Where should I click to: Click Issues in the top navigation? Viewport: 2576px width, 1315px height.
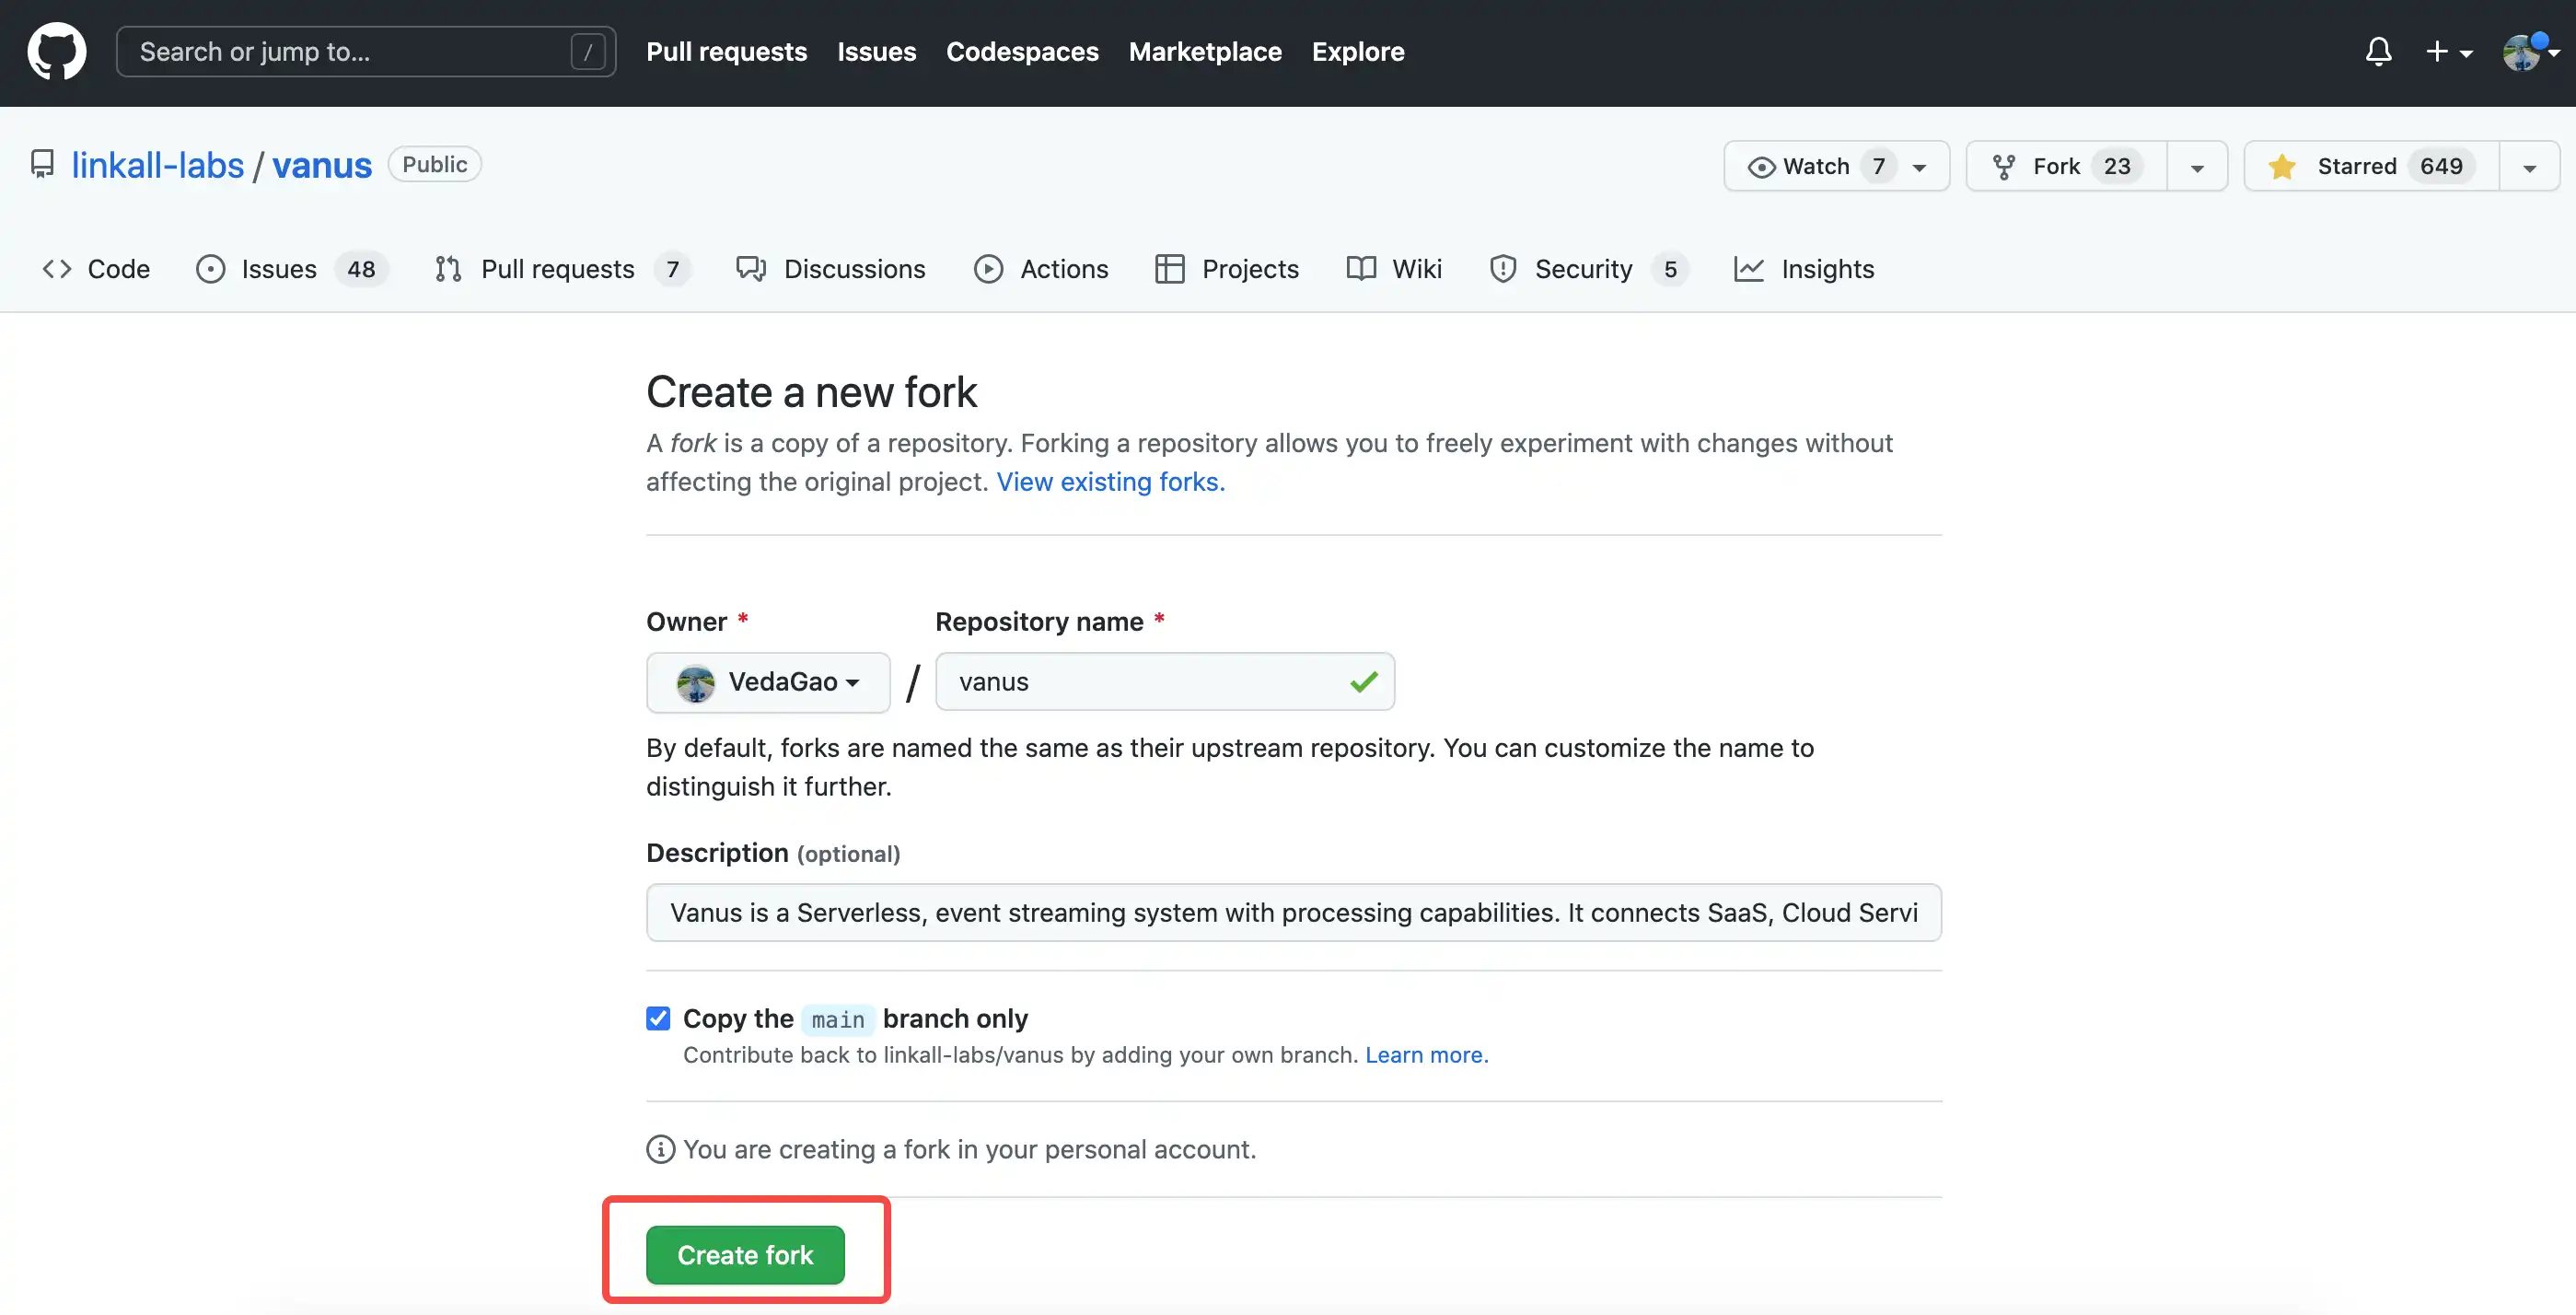click(x=876, y=51)
